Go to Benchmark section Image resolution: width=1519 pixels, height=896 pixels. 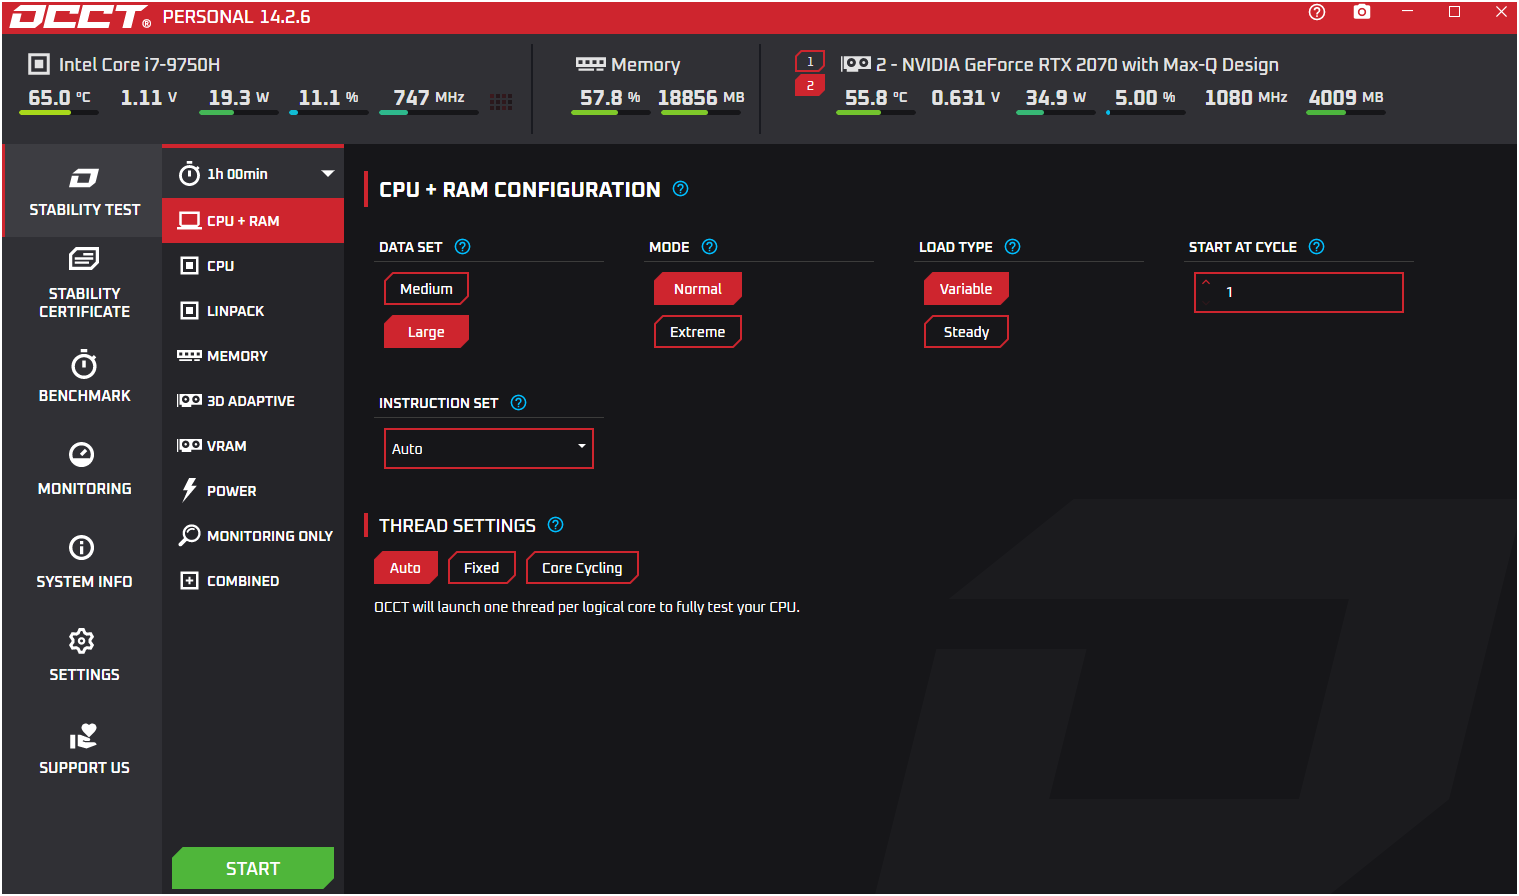coord(84,377)
